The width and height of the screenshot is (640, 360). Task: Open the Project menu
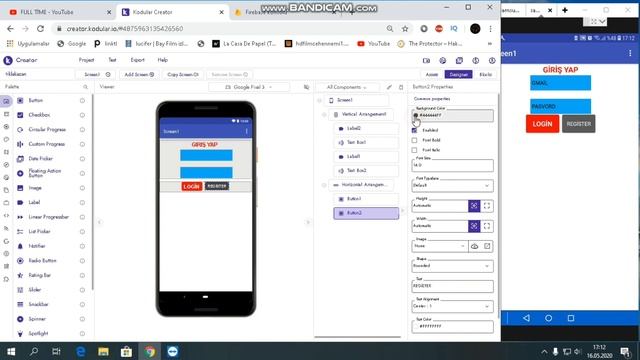tap(86, 60)
